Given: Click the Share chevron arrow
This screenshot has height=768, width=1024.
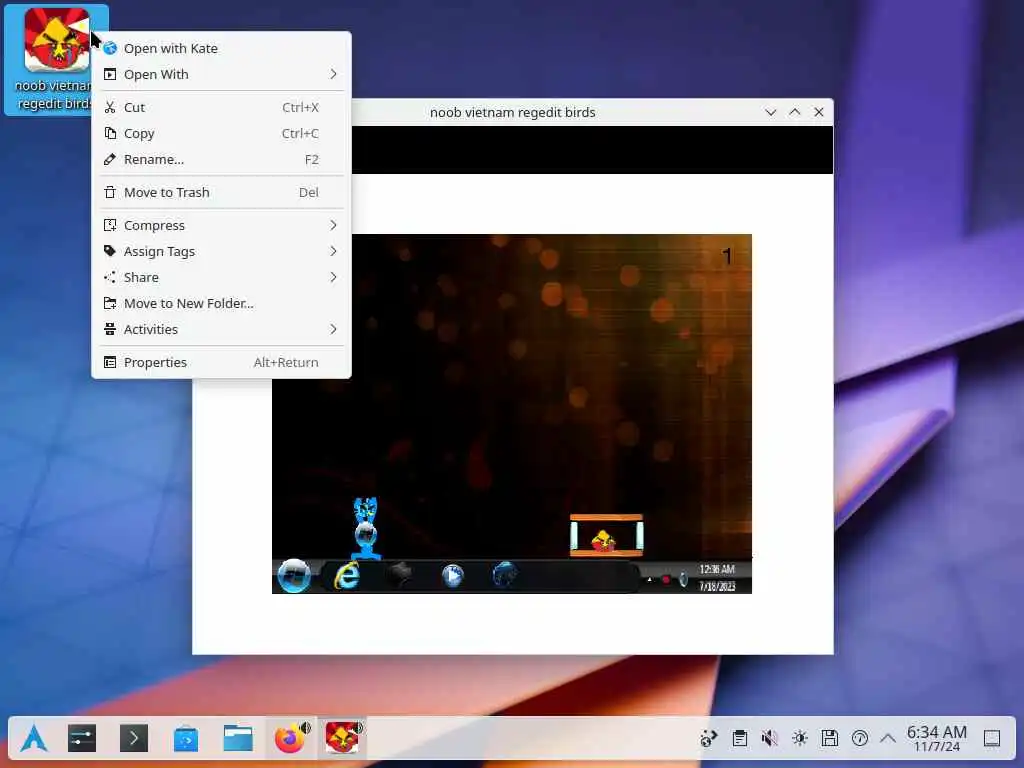Looking at the screenshot, I should pos(333,278).
